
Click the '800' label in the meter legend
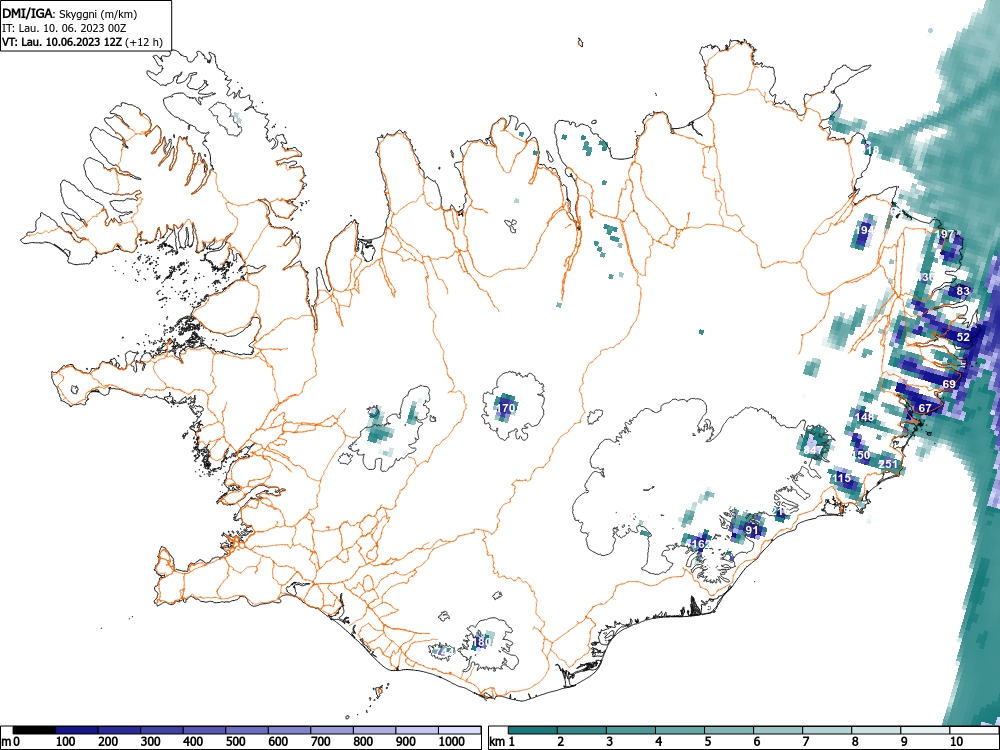pos(363,742)
